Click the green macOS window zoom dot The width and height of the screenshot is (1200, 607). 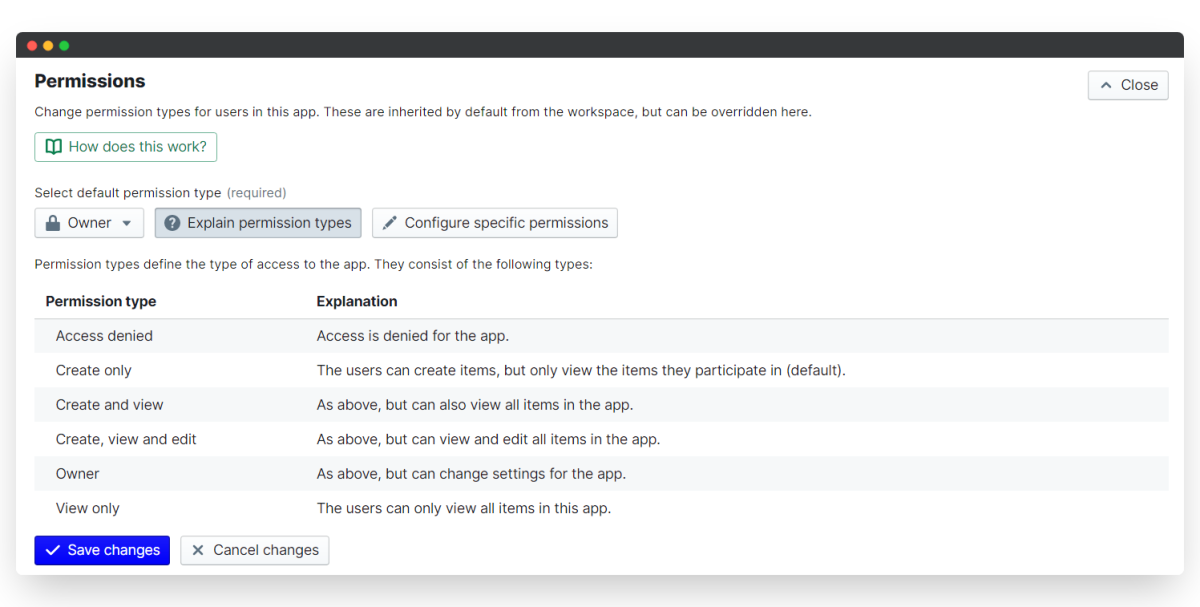tap(64, 46)
